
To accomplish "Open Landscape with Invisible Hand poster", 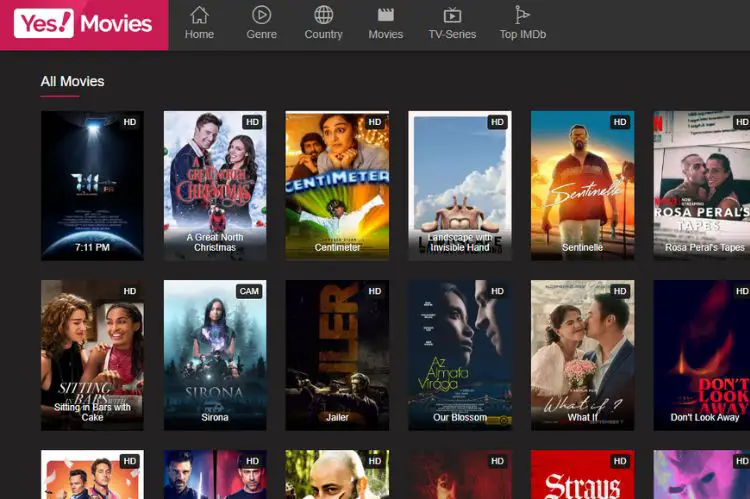I will tap(460, 186).
